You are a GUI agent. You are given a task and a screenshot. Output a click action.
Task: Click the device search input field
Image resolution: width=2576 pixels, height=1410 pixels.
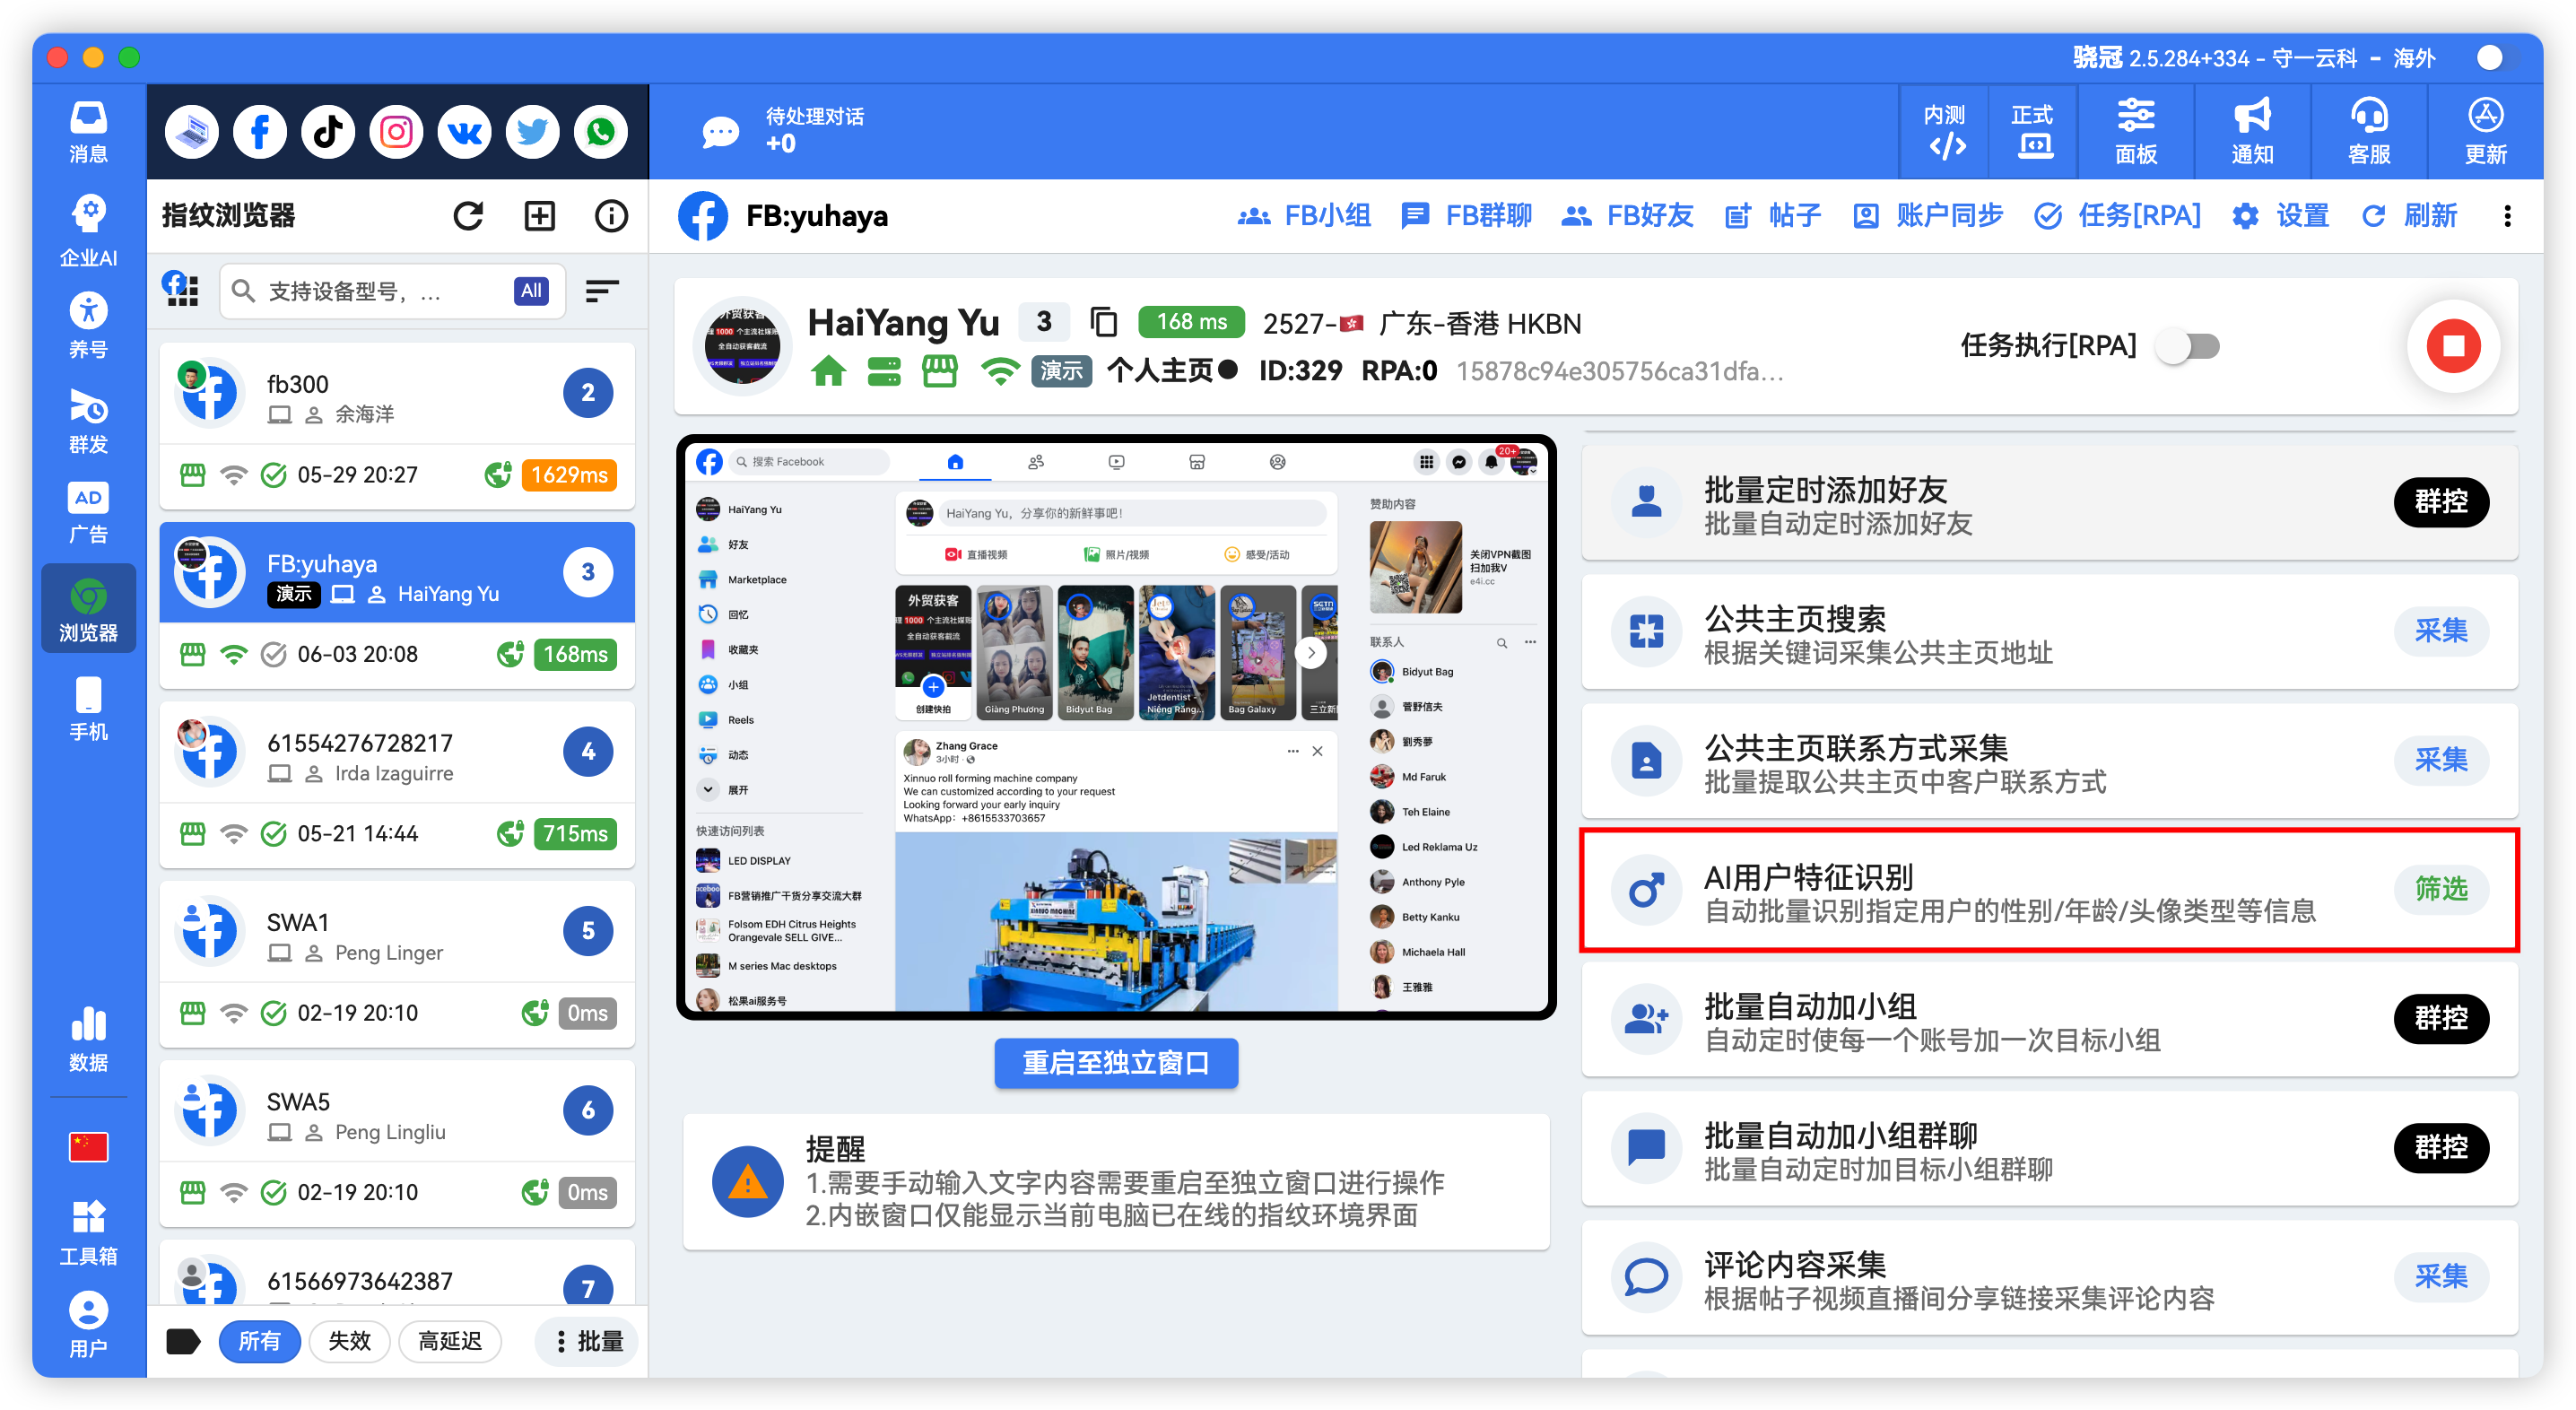point(392,291)
